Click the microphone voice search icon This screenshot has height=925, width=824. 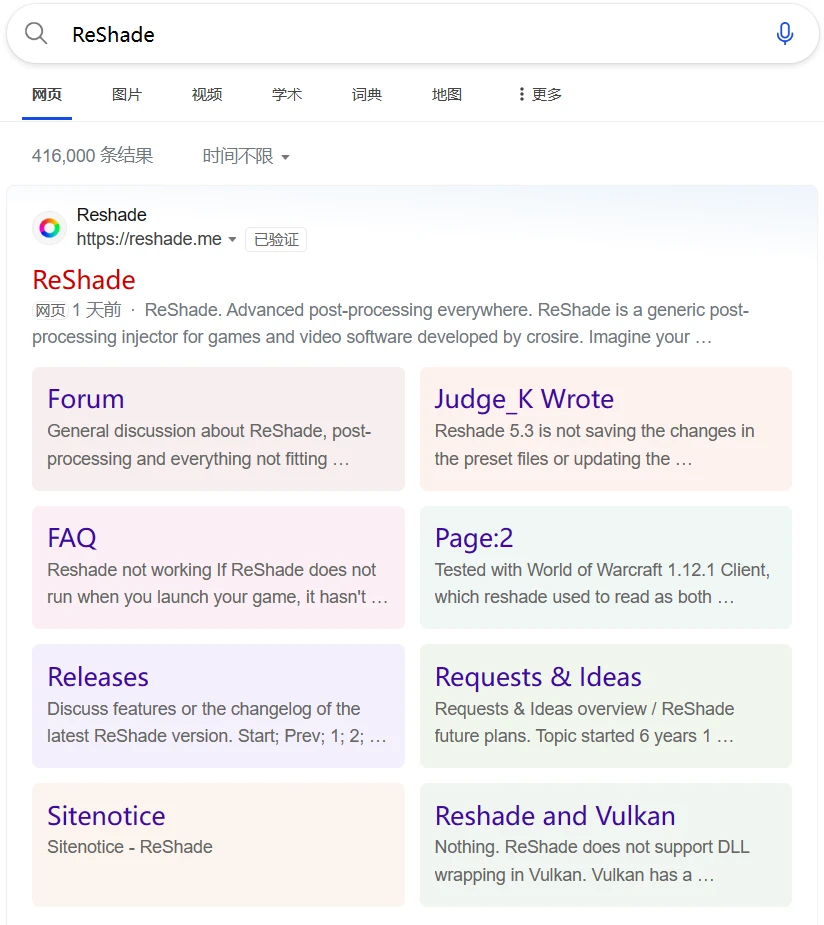[x=785, y=34]
